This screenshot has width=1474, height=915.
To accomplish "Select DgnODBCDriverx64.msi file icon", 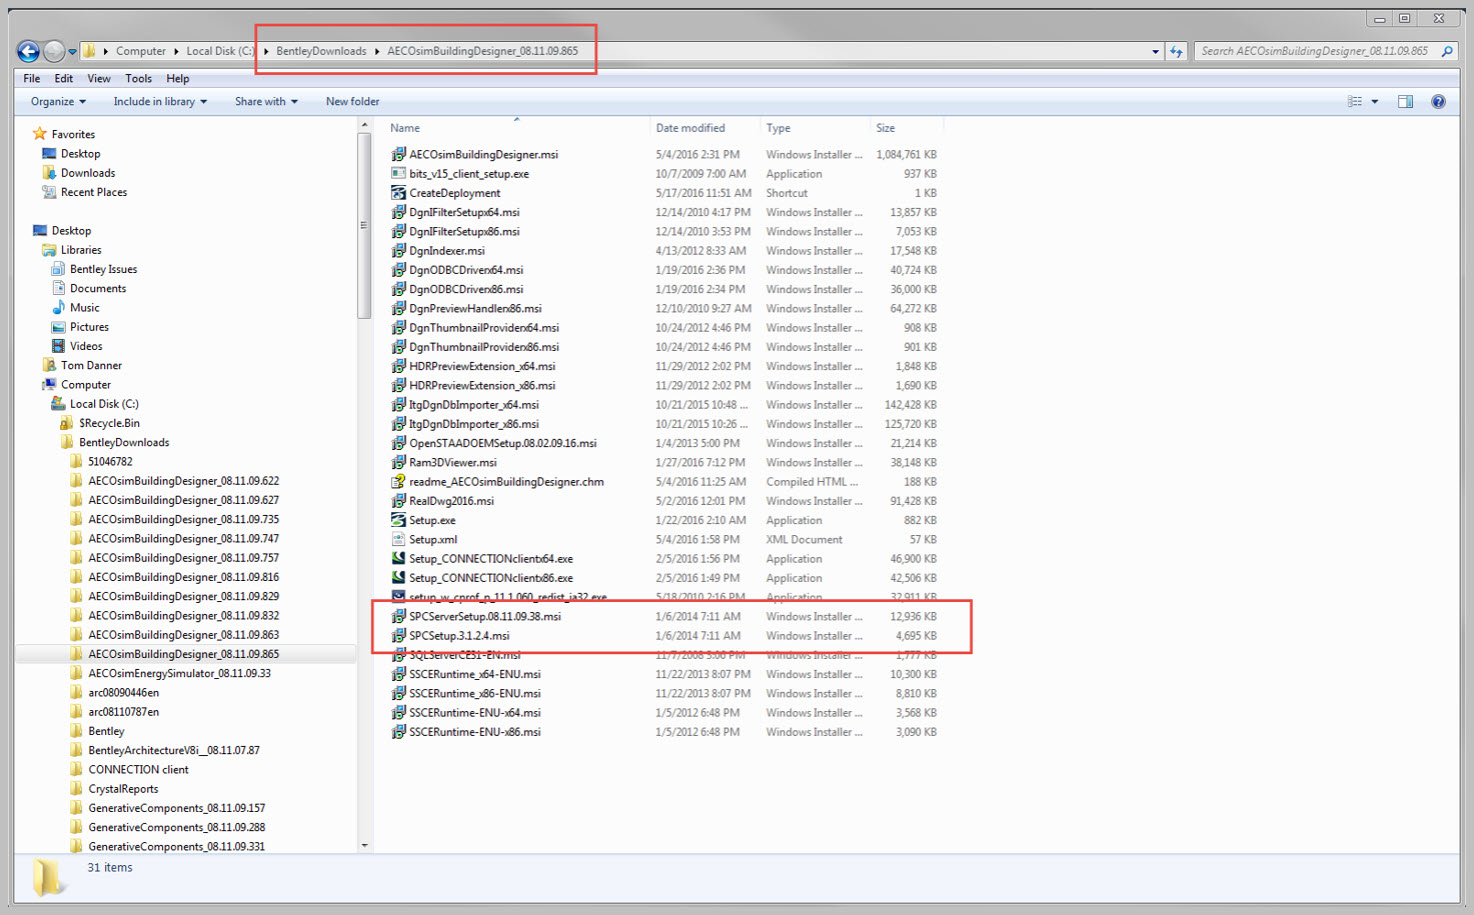I will 398,270.
